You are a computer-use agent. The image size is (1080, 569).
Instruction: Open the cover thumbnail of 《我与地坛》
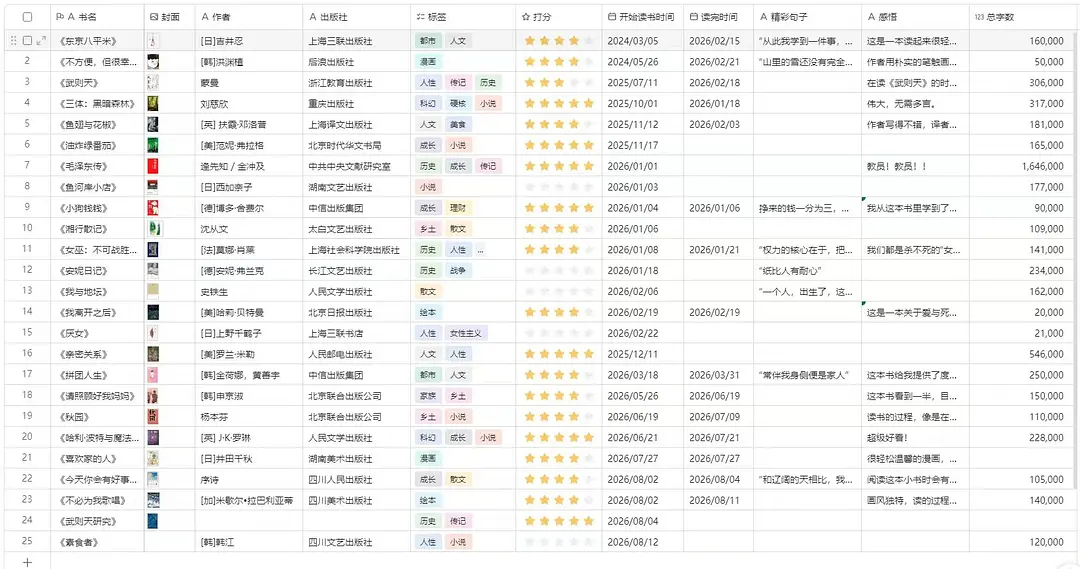[x=153, y=291]
